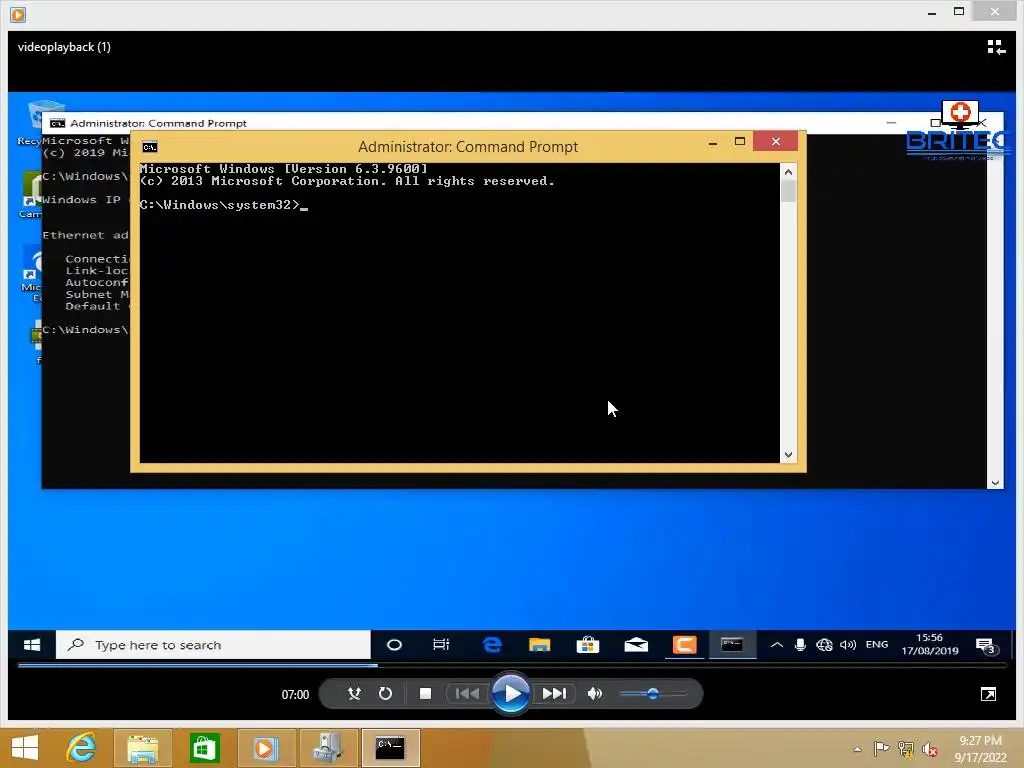This screenshot has width=1024, height=768.
Task: Select Windows Media Player on the taskbar
Action: point(266,748)
